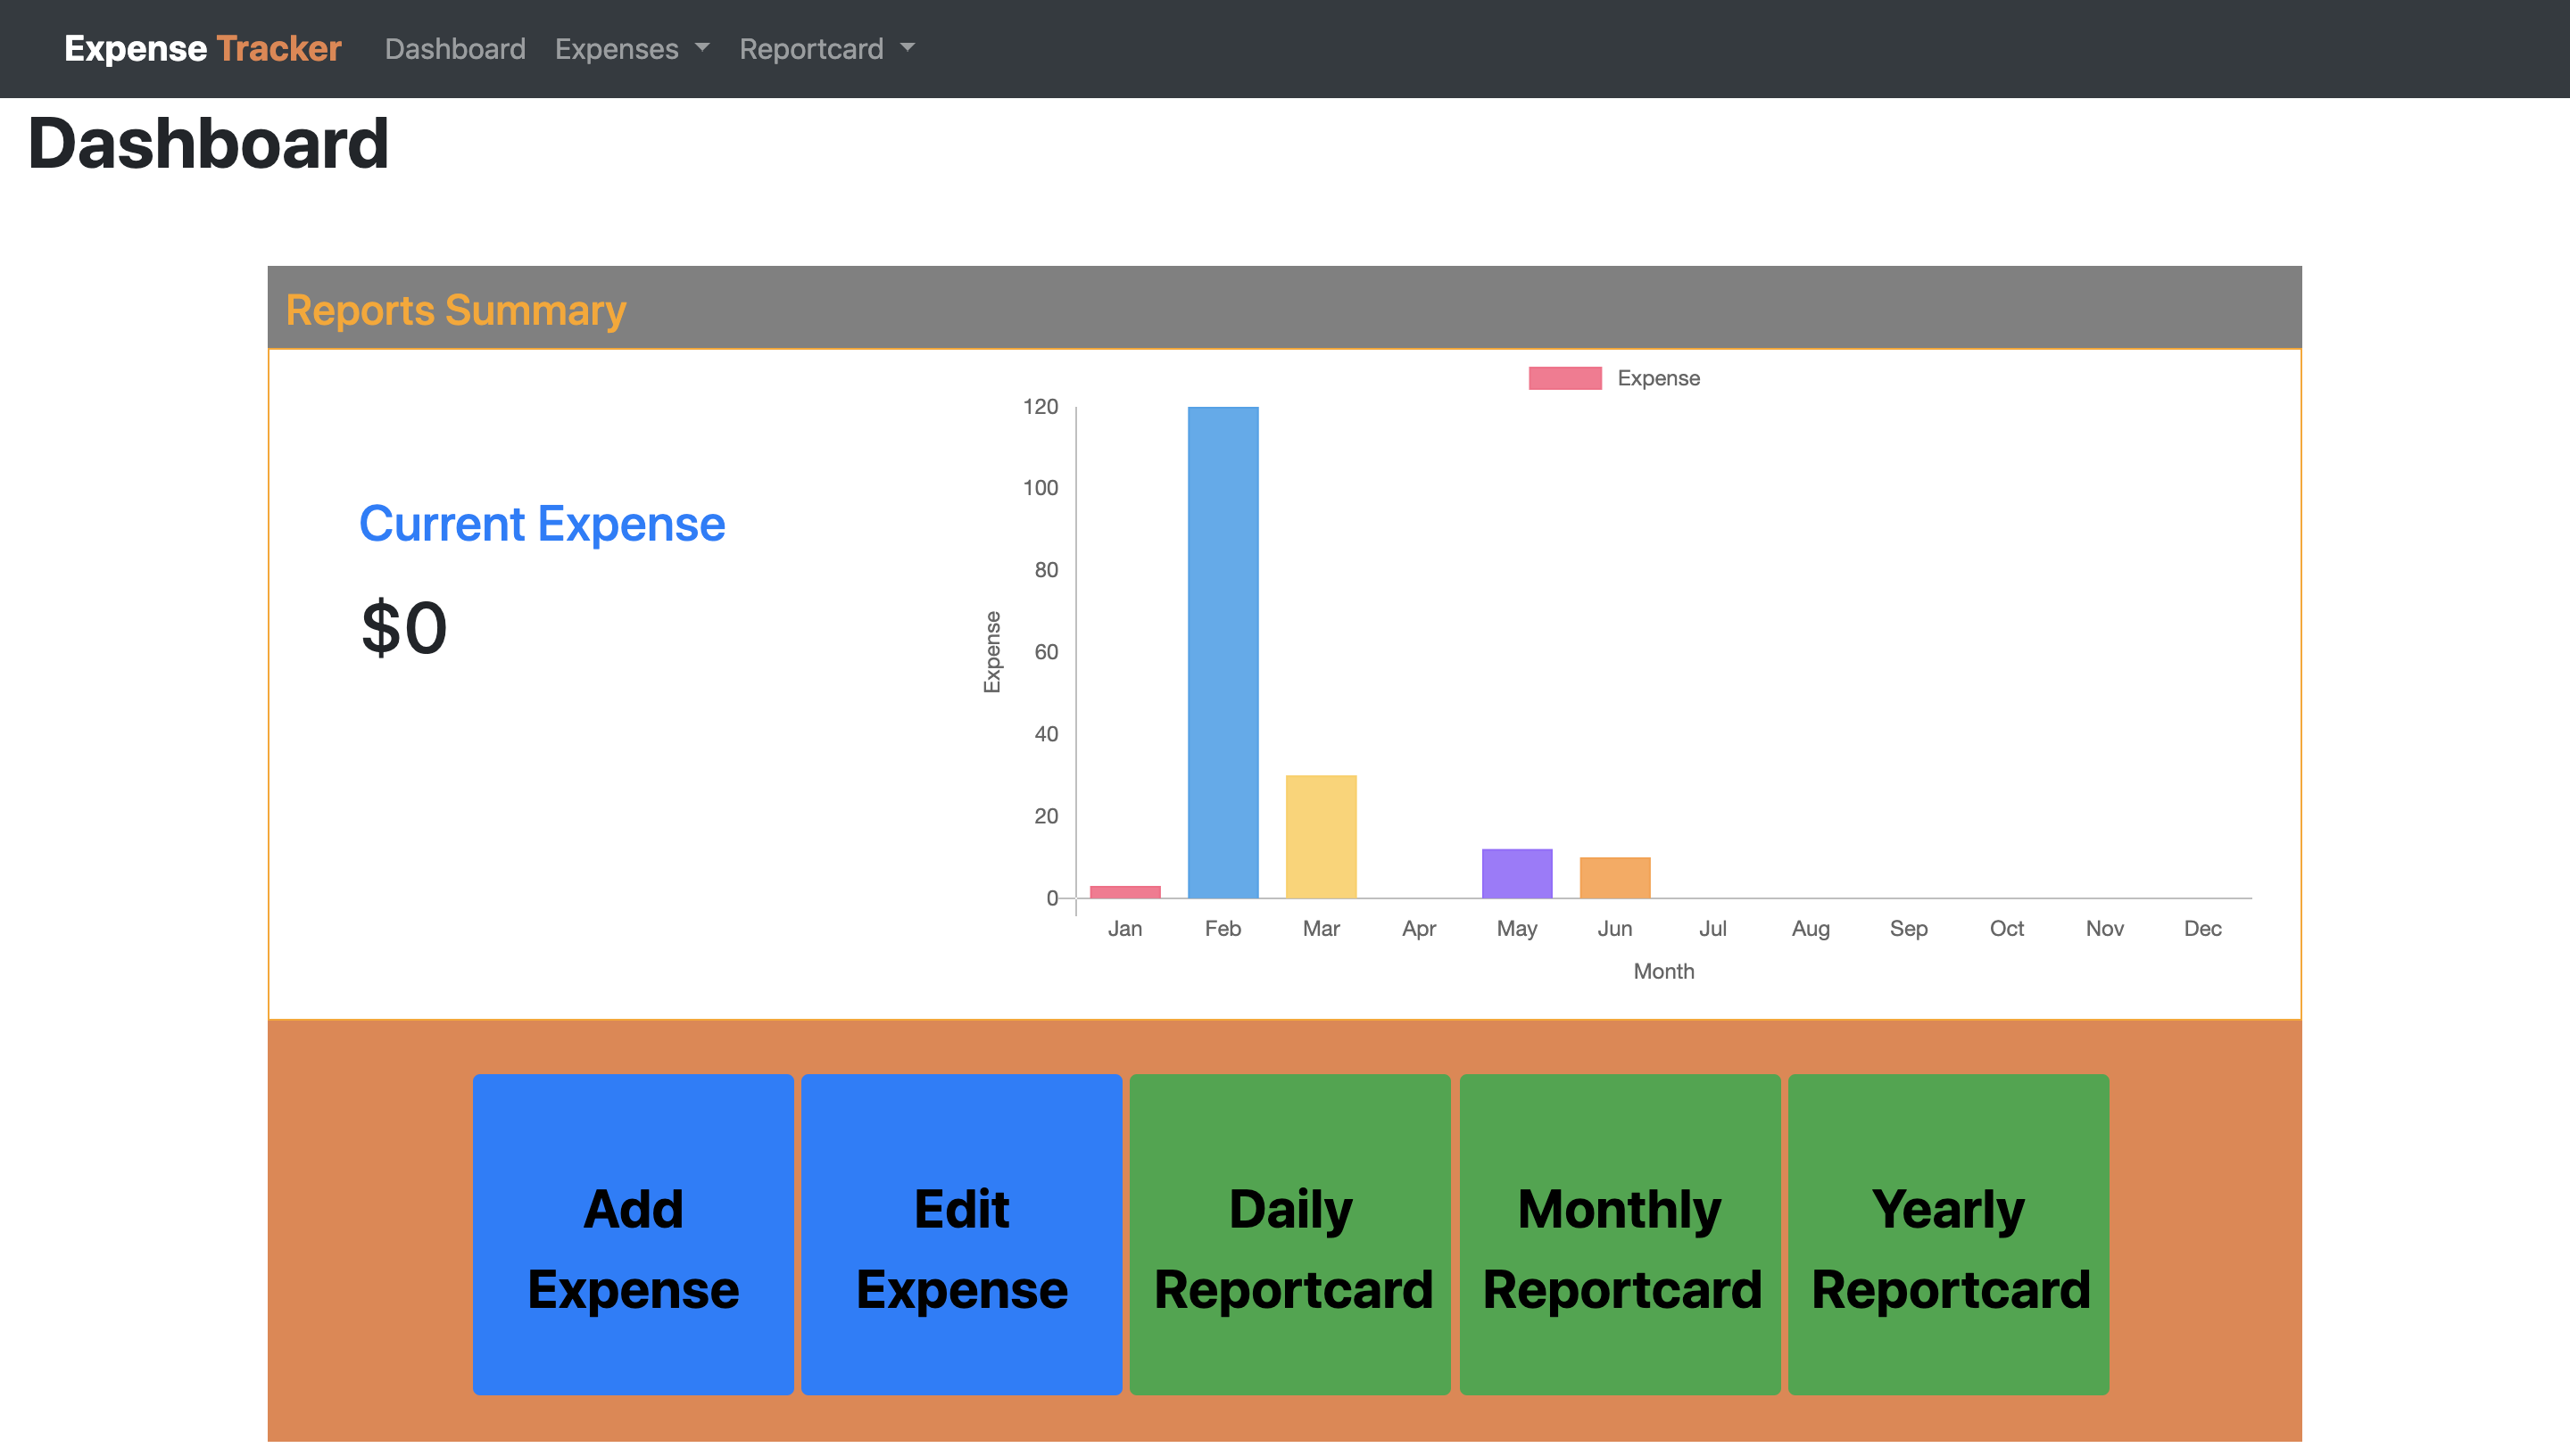This screenshot has height=1456, width=2570.
Task: Click the yellow Mar bar
Action: (1320, 836)
